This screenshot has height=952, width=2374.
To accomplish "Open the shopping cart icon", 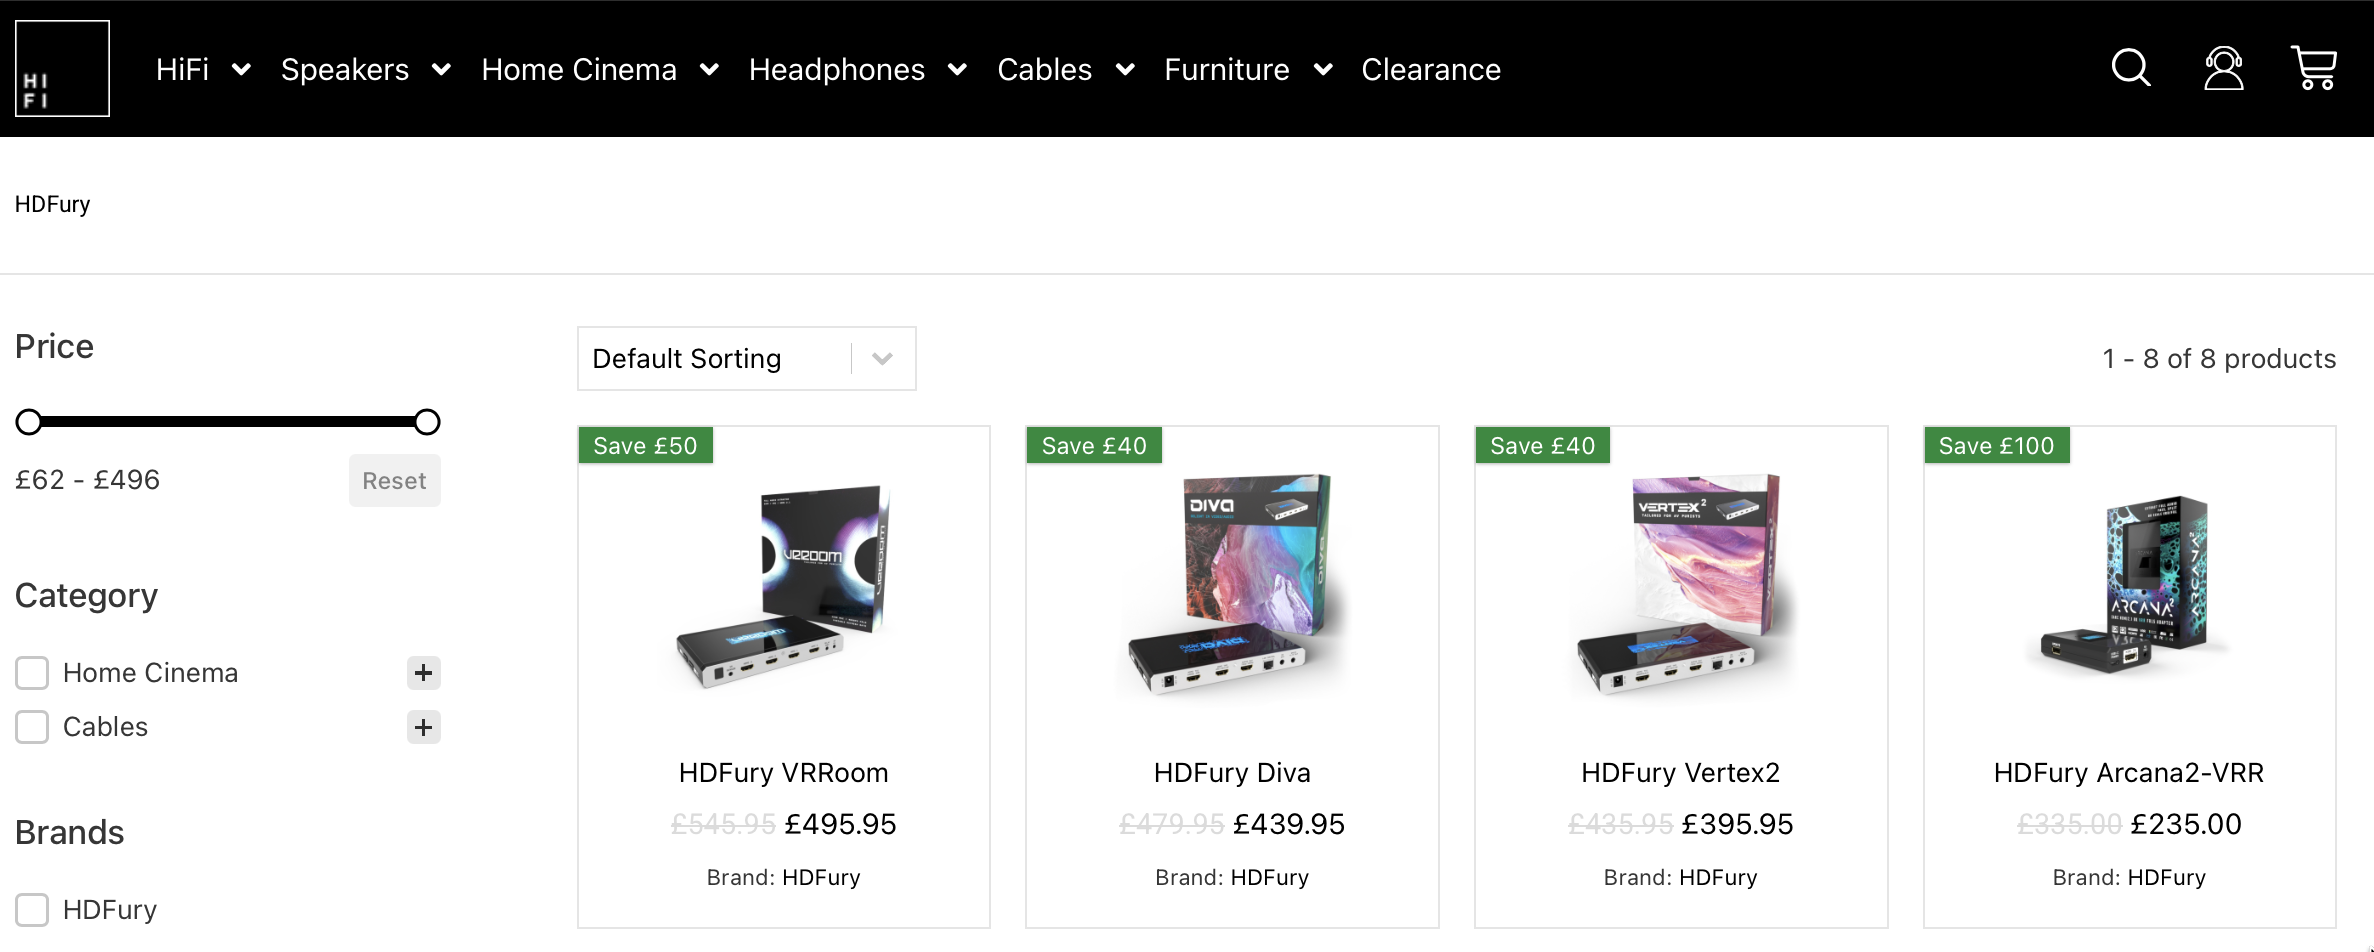I will tap(2313, 69).
